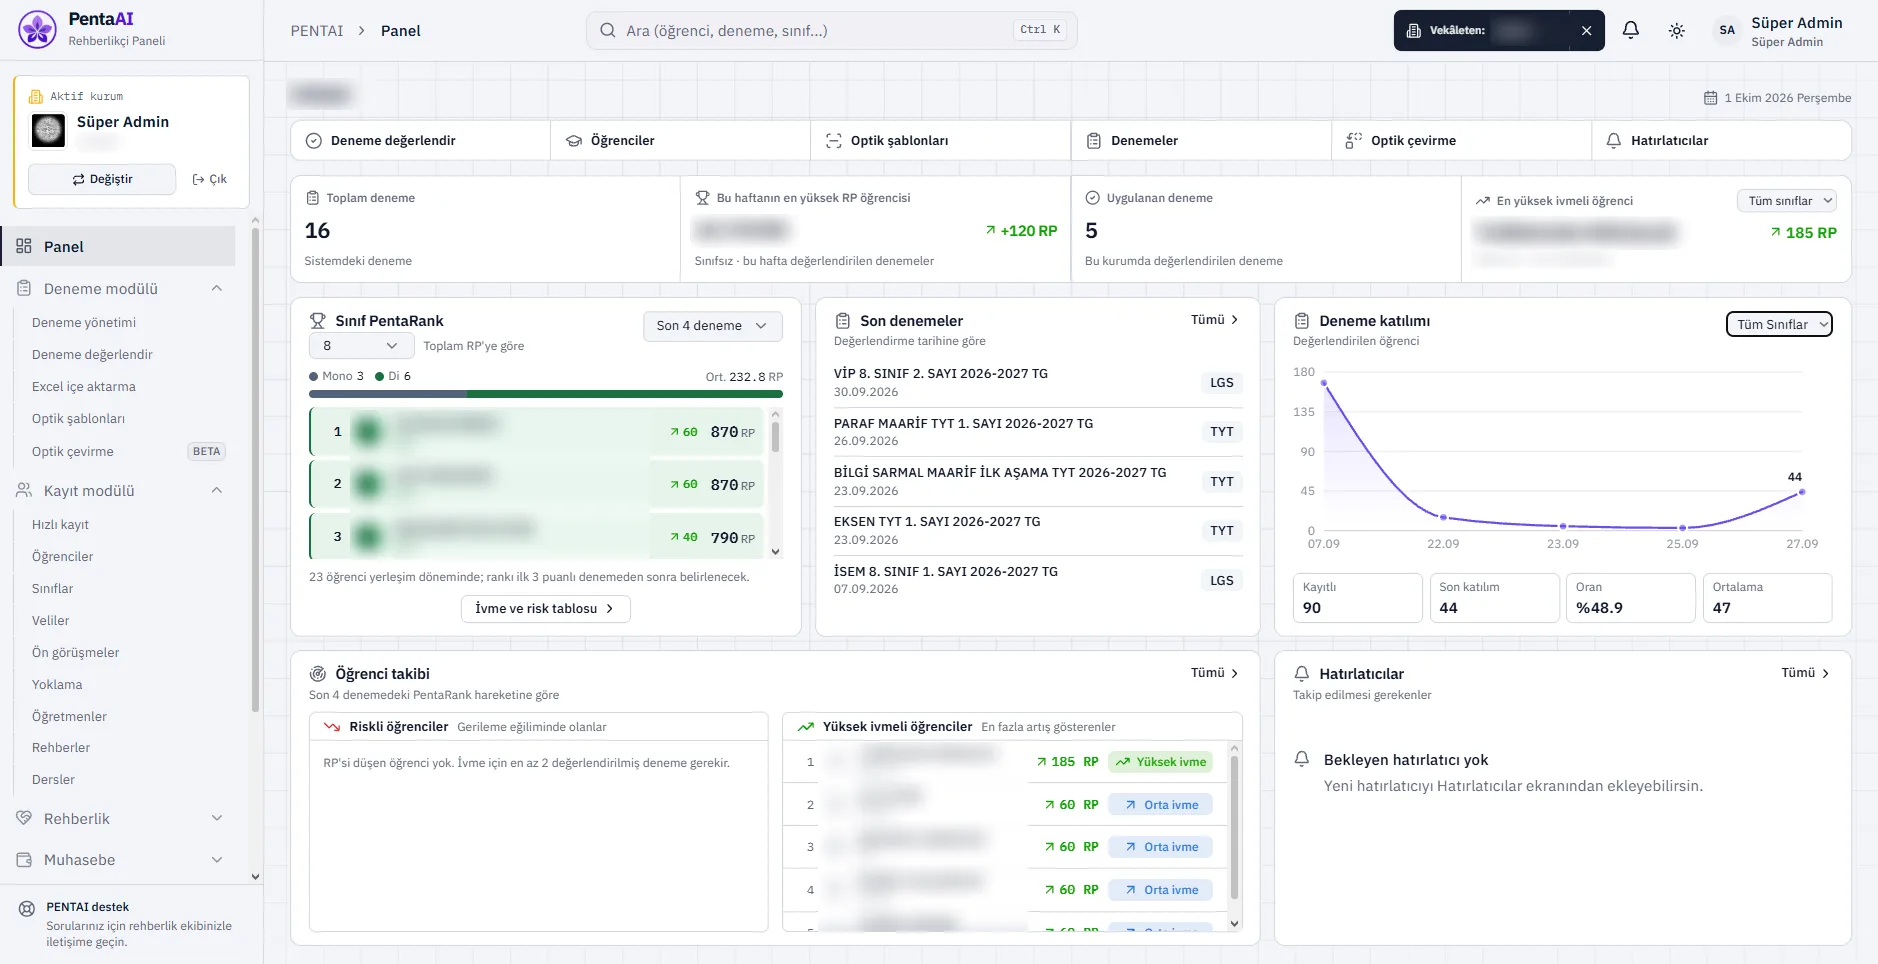Image resolution: width=1878 pixels, height=964 pixels.
Task: Close the Vekâleten impersonation banner
Action: pos(1586,31)
